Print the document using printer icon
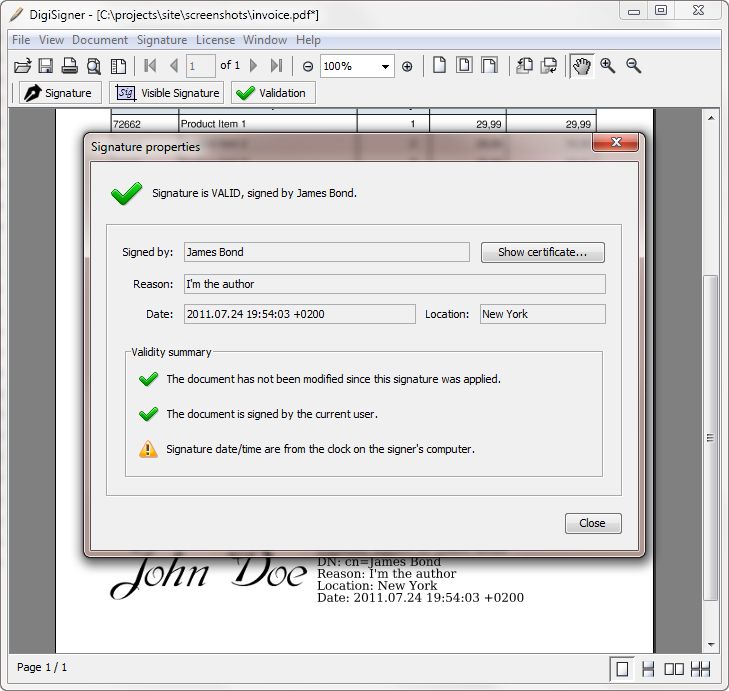The width and height of the screenshot is (729, 691). (70, 66)
